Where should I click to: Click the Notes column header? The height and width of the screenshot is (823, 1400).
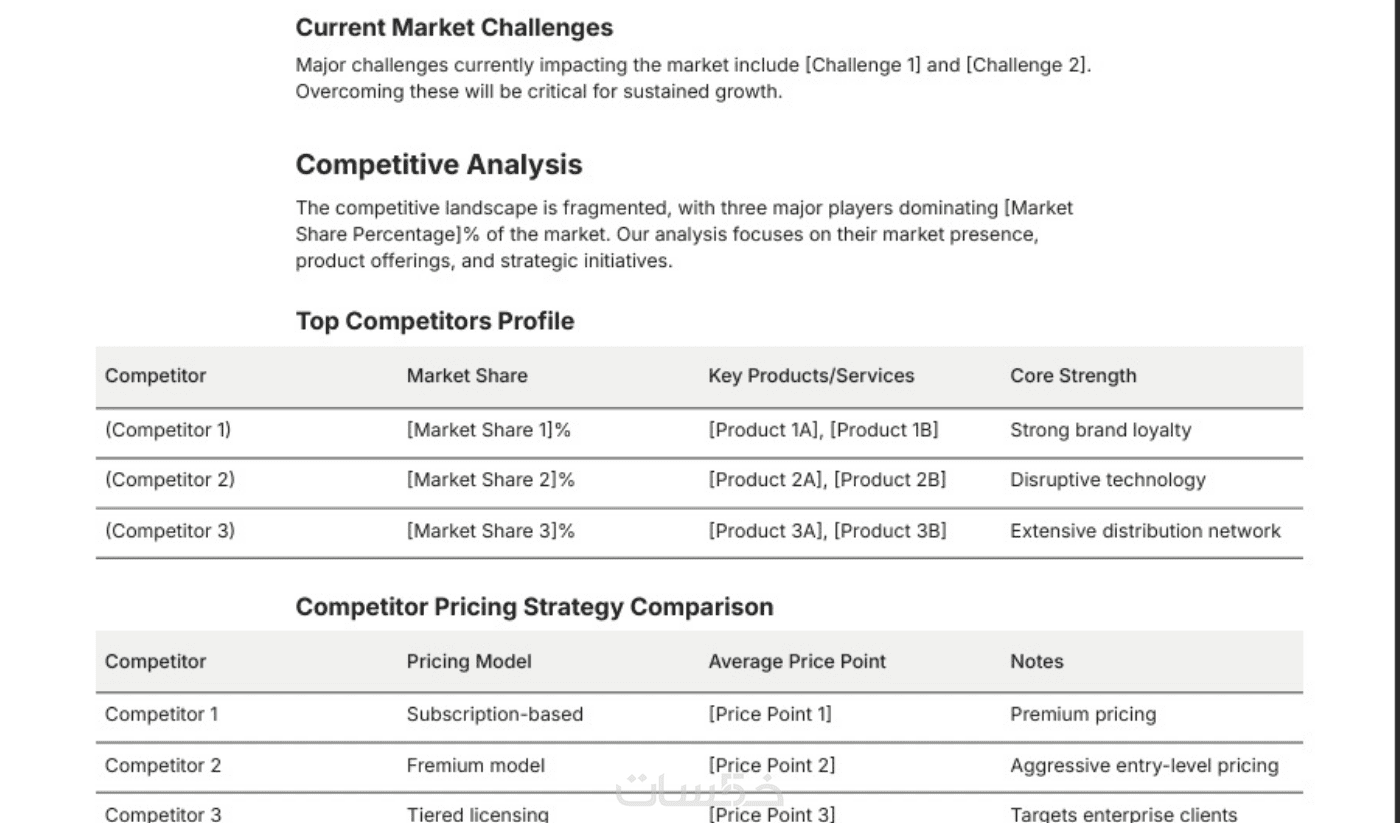1036,661
